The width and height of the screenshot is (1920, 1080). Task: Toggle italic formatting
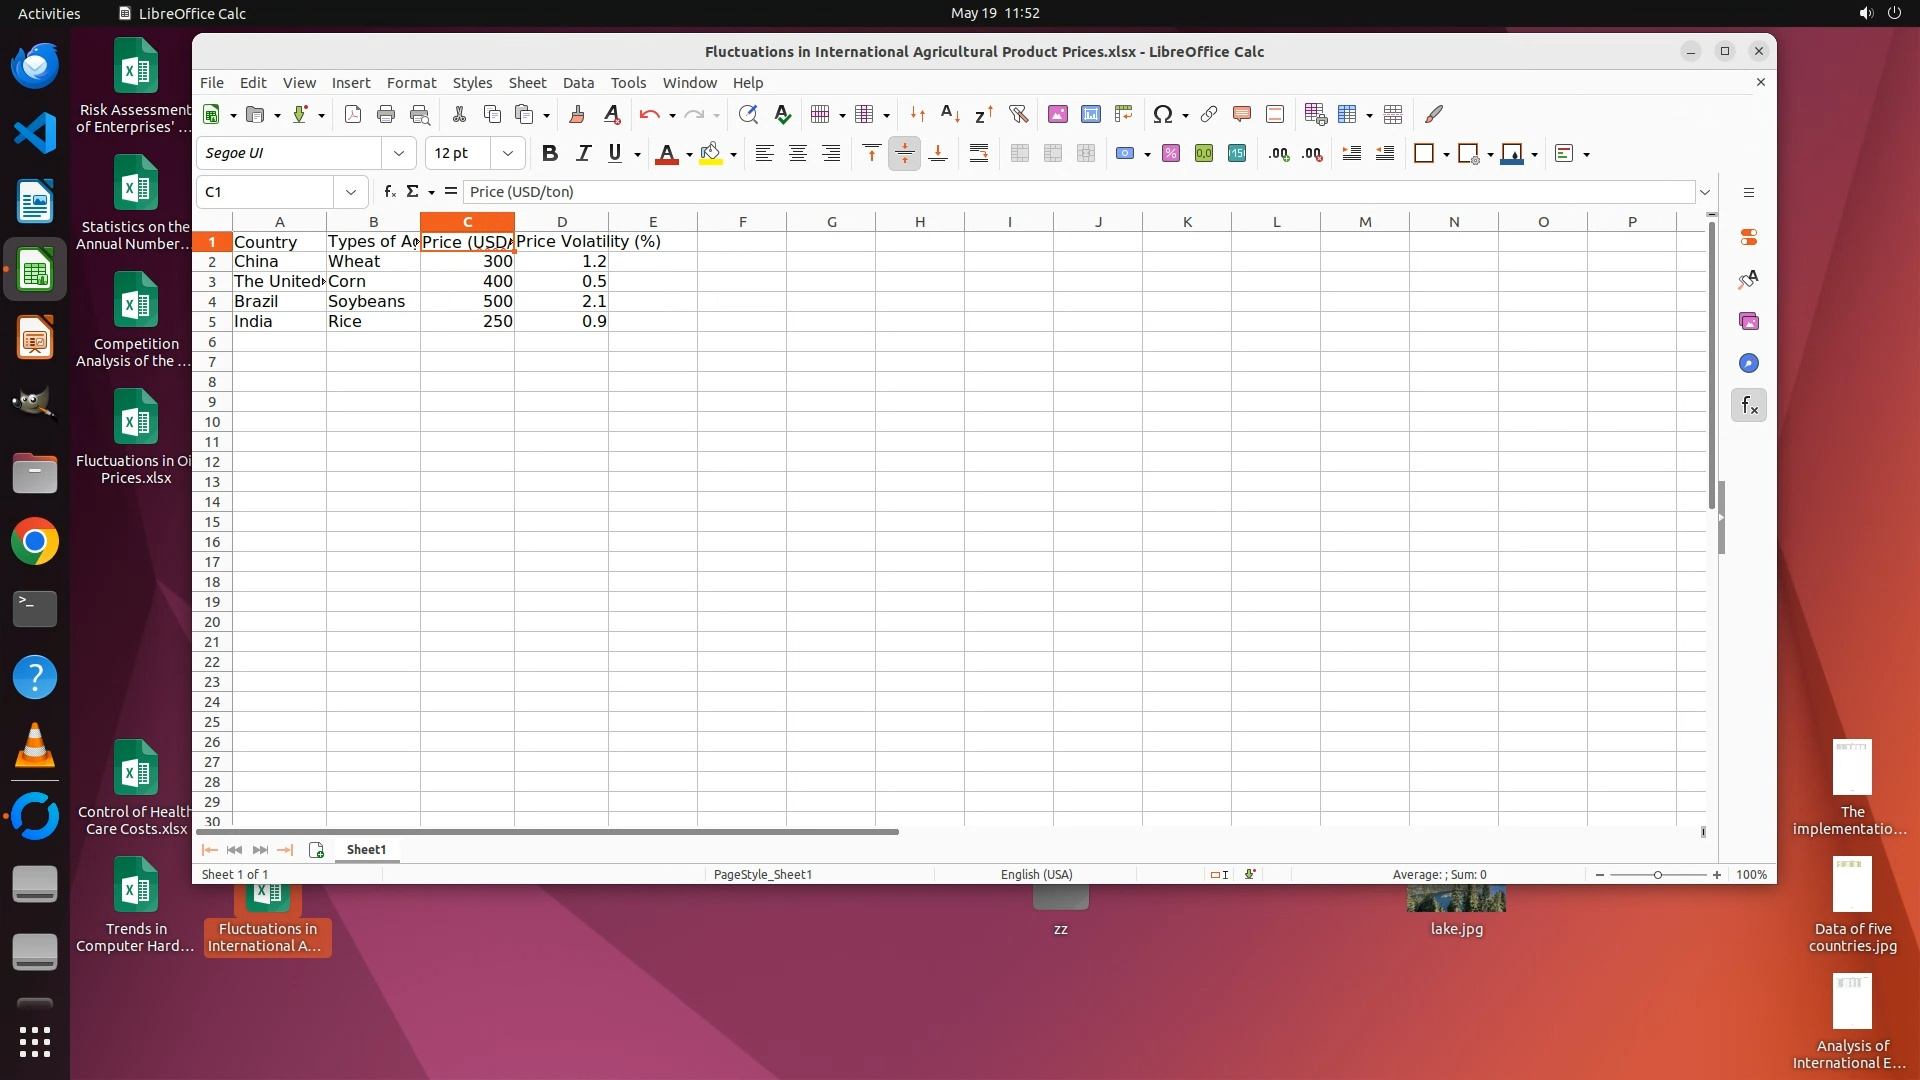tap(583, 153)
